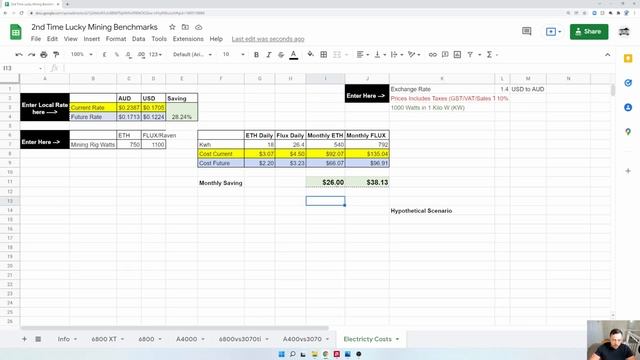Open the fill color picker
The height and width of the screenshot is (360, 640).
click(x=311, y=54)
